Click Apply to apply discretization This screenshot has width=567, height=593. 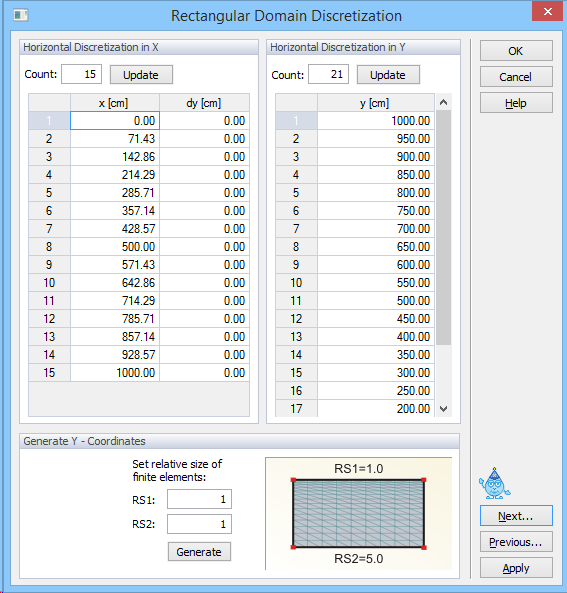pos(516,568)
